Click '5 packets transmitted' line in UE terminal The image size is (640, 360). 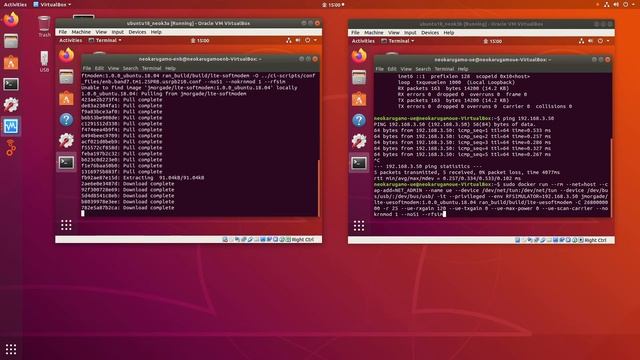(467, 172)
